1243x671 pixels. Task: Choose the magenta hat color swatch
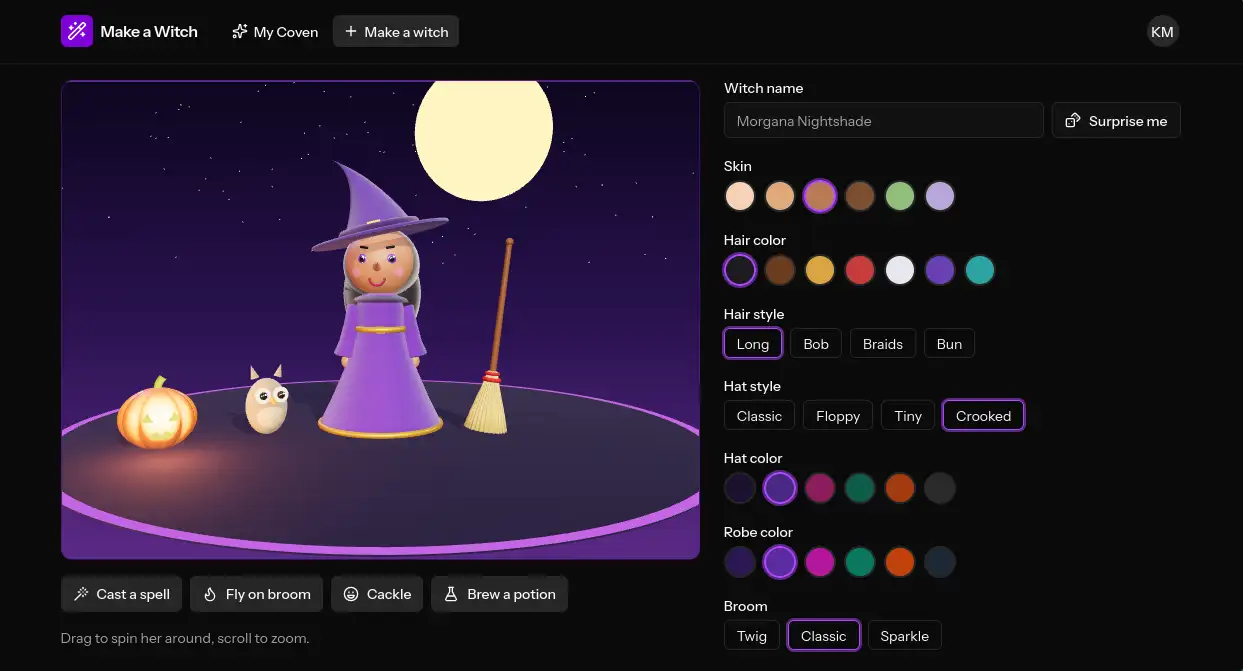[x=820, y=488]
